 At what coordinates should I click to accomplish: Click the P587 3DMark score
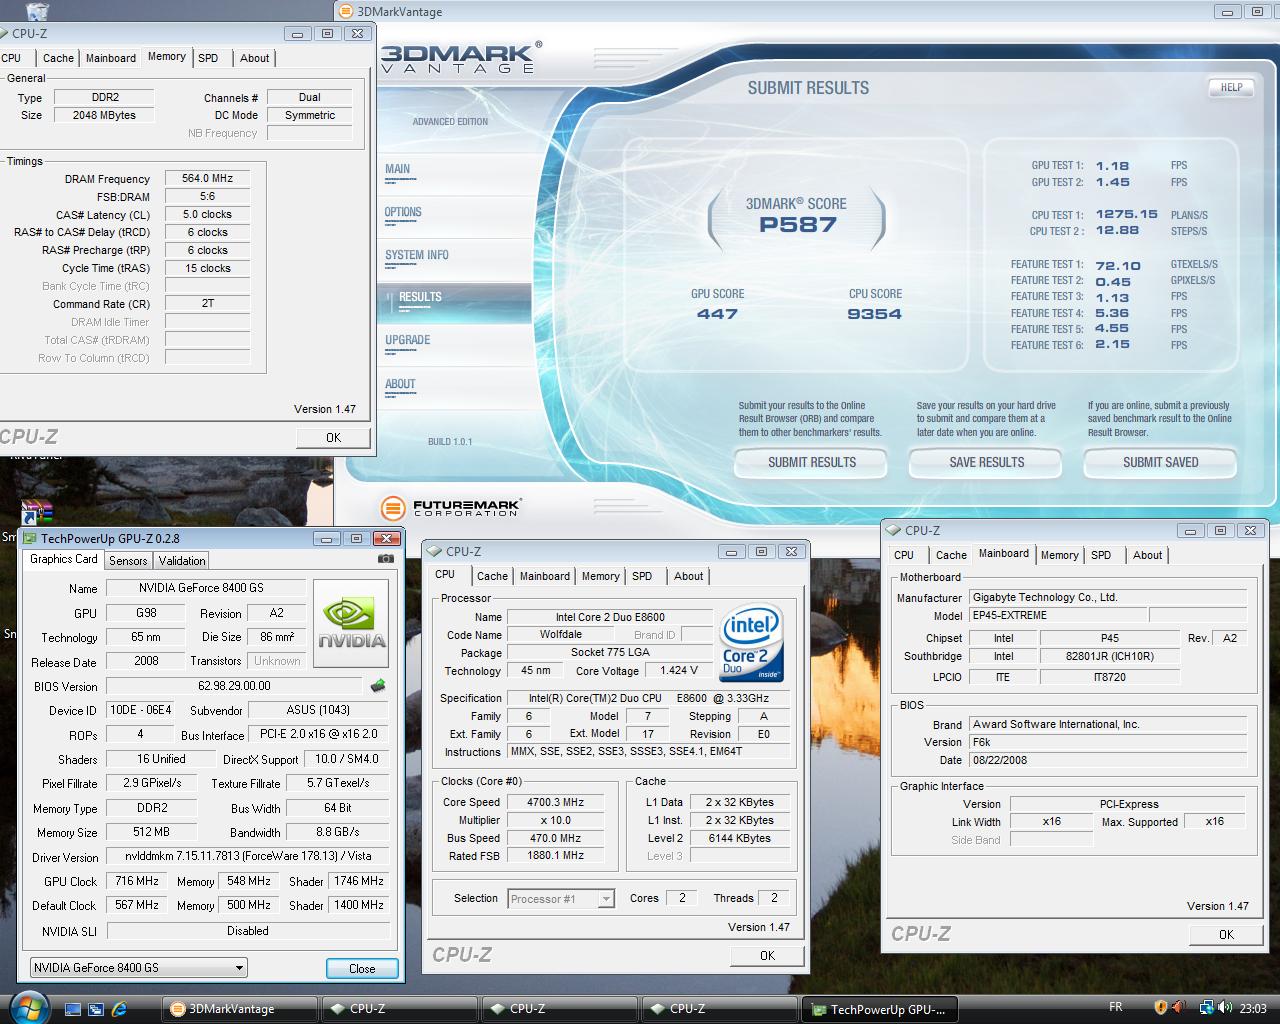coord(797,224)
